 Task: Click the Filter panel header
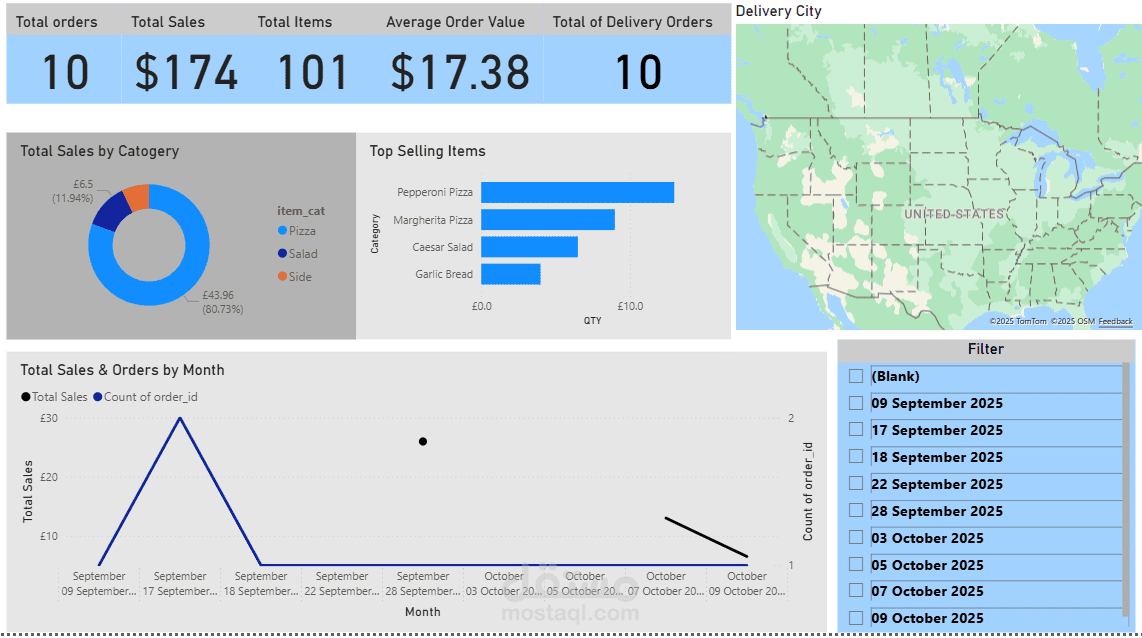click(985, 348)
